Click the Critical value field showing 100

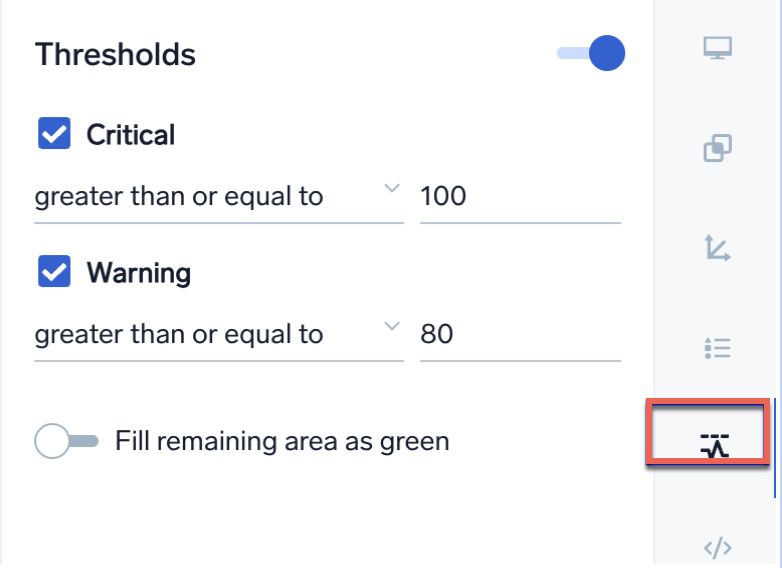click(x=519, y=196)
